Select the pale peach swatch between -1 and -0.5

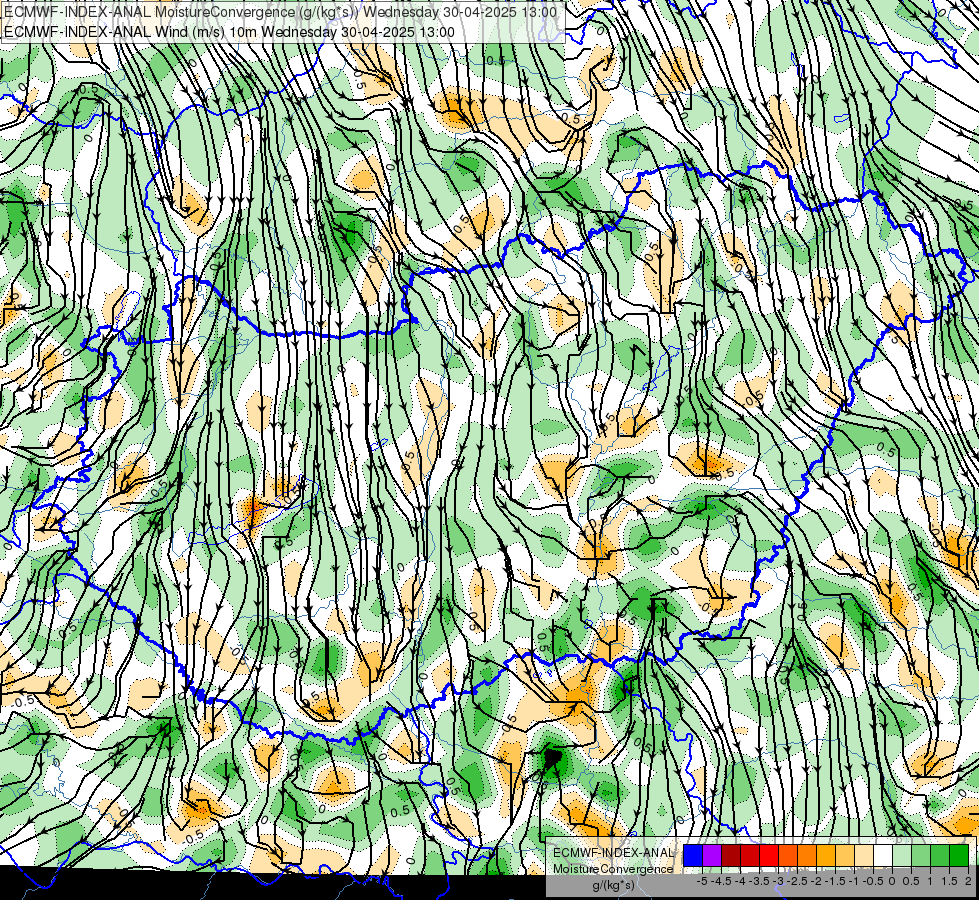pos(864,855)
